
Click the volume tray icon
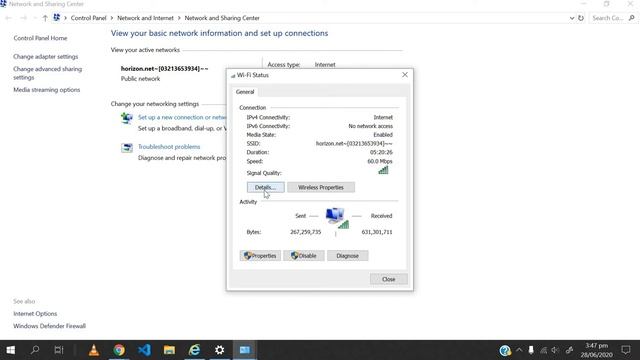tap(556, 350)
